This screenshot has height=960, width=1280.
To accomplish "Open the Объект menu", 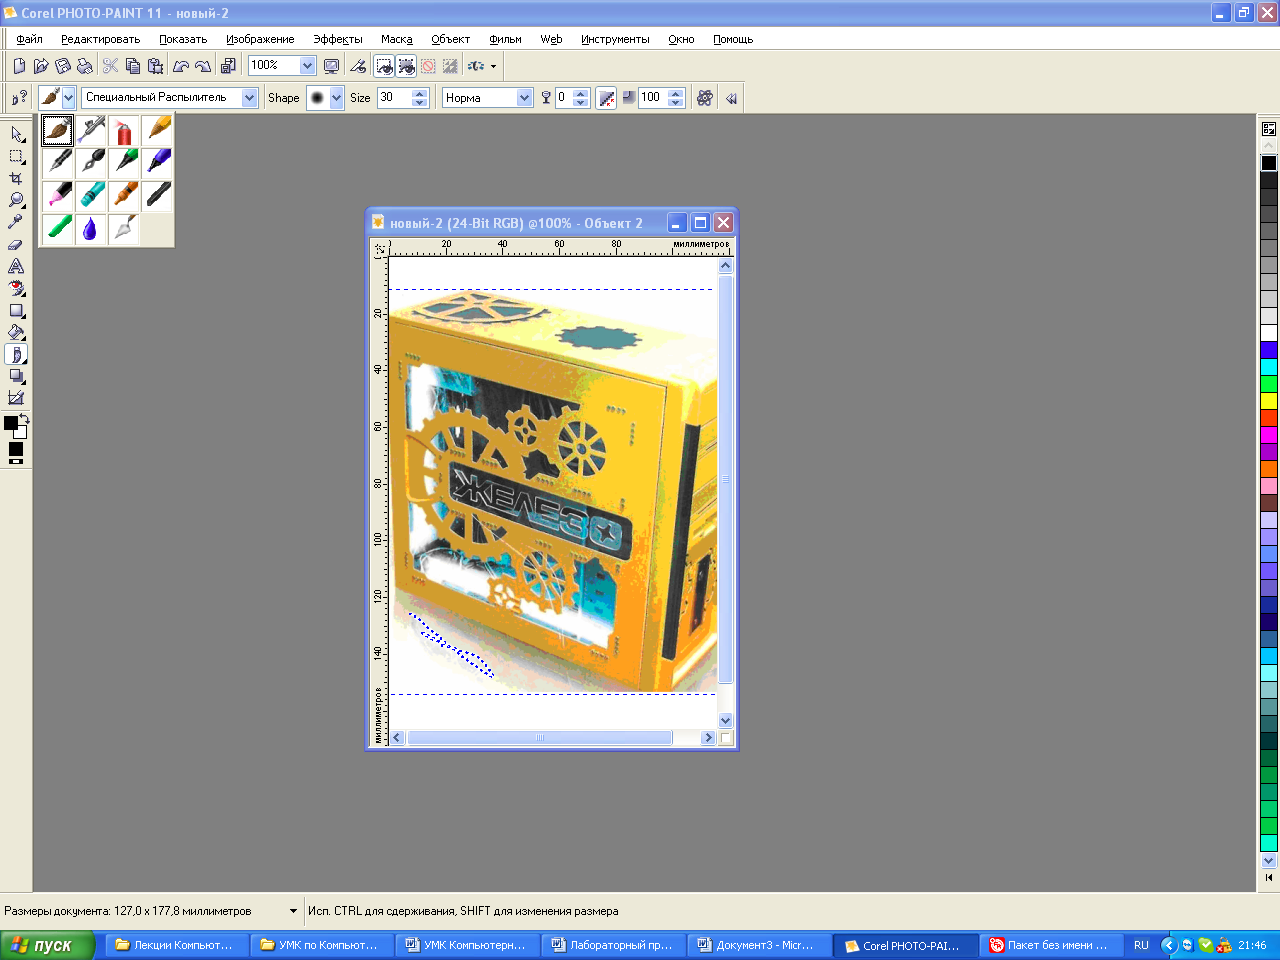I will point(451,39).
